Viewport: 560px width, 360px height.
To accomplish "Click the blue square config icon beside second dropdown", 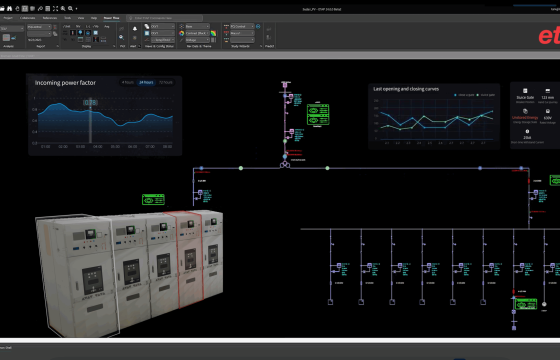I will tap(146, 33).
